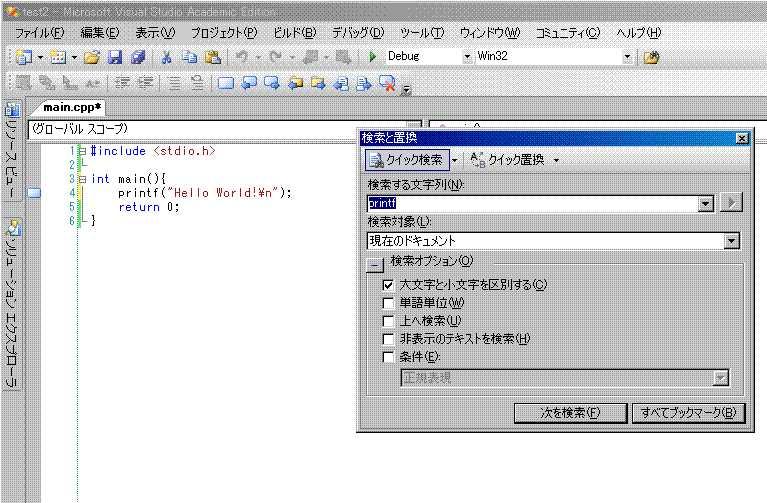The image size is (767, 503).
Task: Click the Open File folder icon
Action: [92, 57]
